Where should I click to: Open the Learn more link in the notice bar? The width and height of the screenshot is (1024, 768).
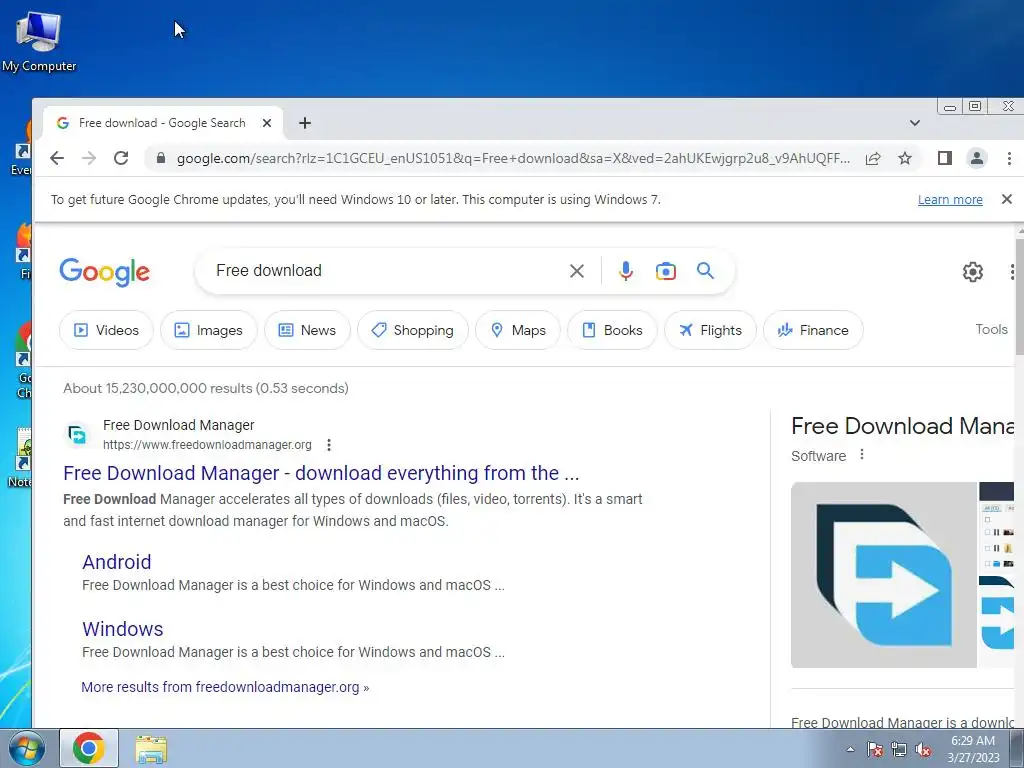point(950,200)
